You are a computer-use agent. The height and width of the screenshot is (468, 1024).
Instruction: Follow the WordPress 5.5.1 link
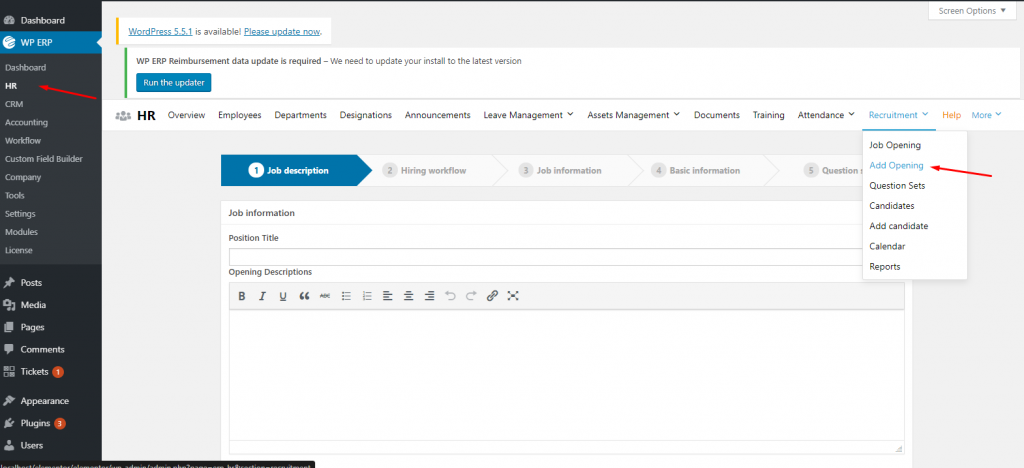tap(160, 31)
